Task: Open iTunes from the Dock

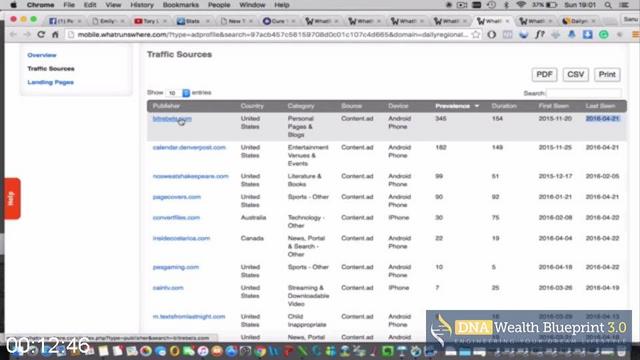Action: [203, 351]
